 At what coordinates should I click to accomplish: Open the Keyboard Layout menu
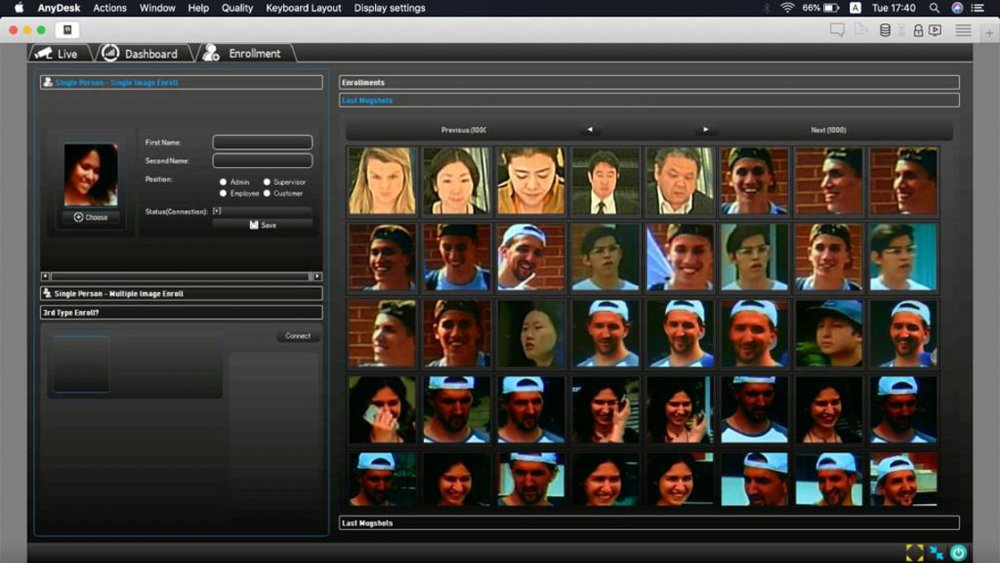304,8
